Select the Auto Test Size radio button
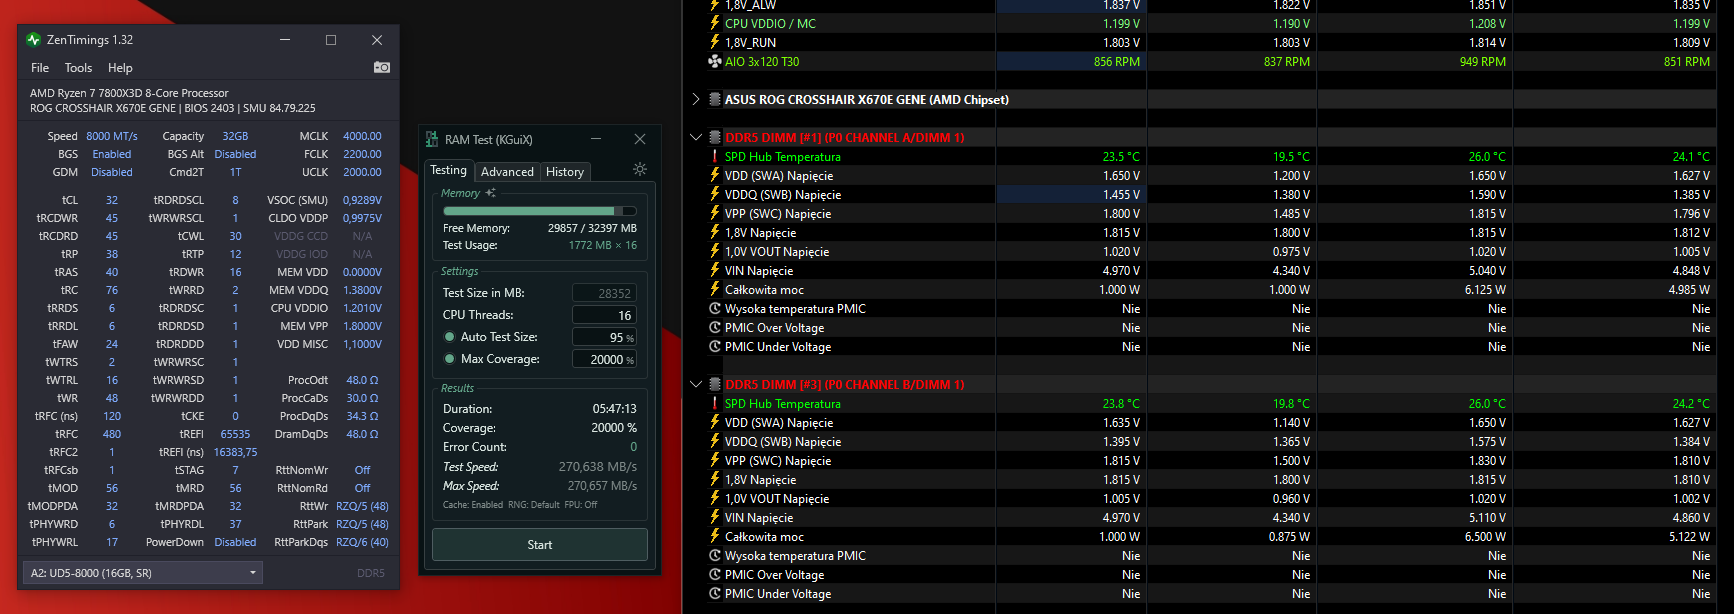This screenshot has height=614, width=1734. [450, 337]
